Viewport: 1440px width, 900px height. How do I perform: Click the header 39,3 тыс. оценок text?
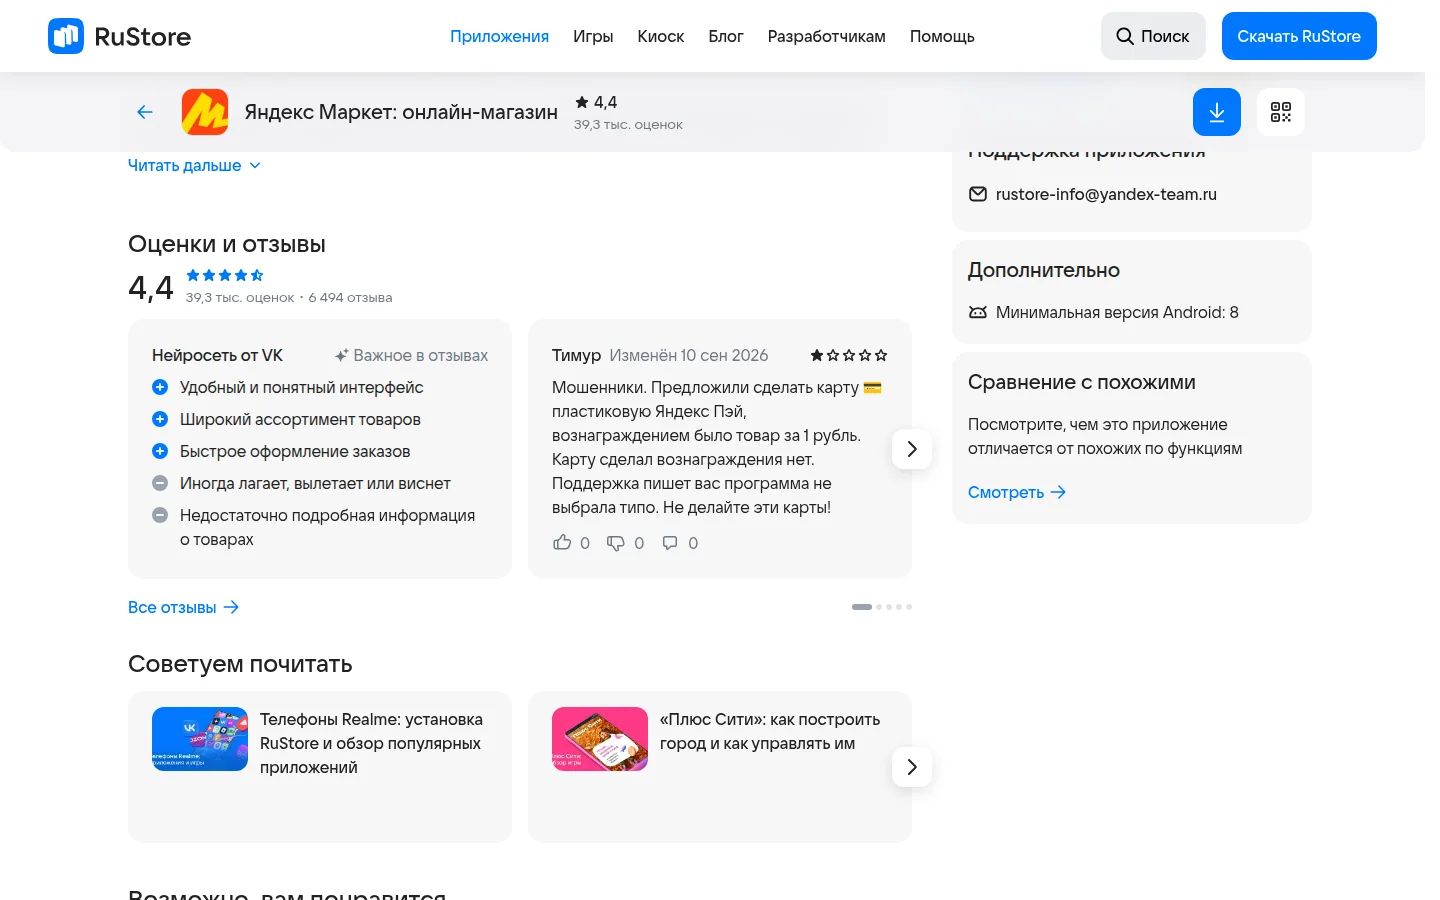pyautogui.click(x=628, y=125)
